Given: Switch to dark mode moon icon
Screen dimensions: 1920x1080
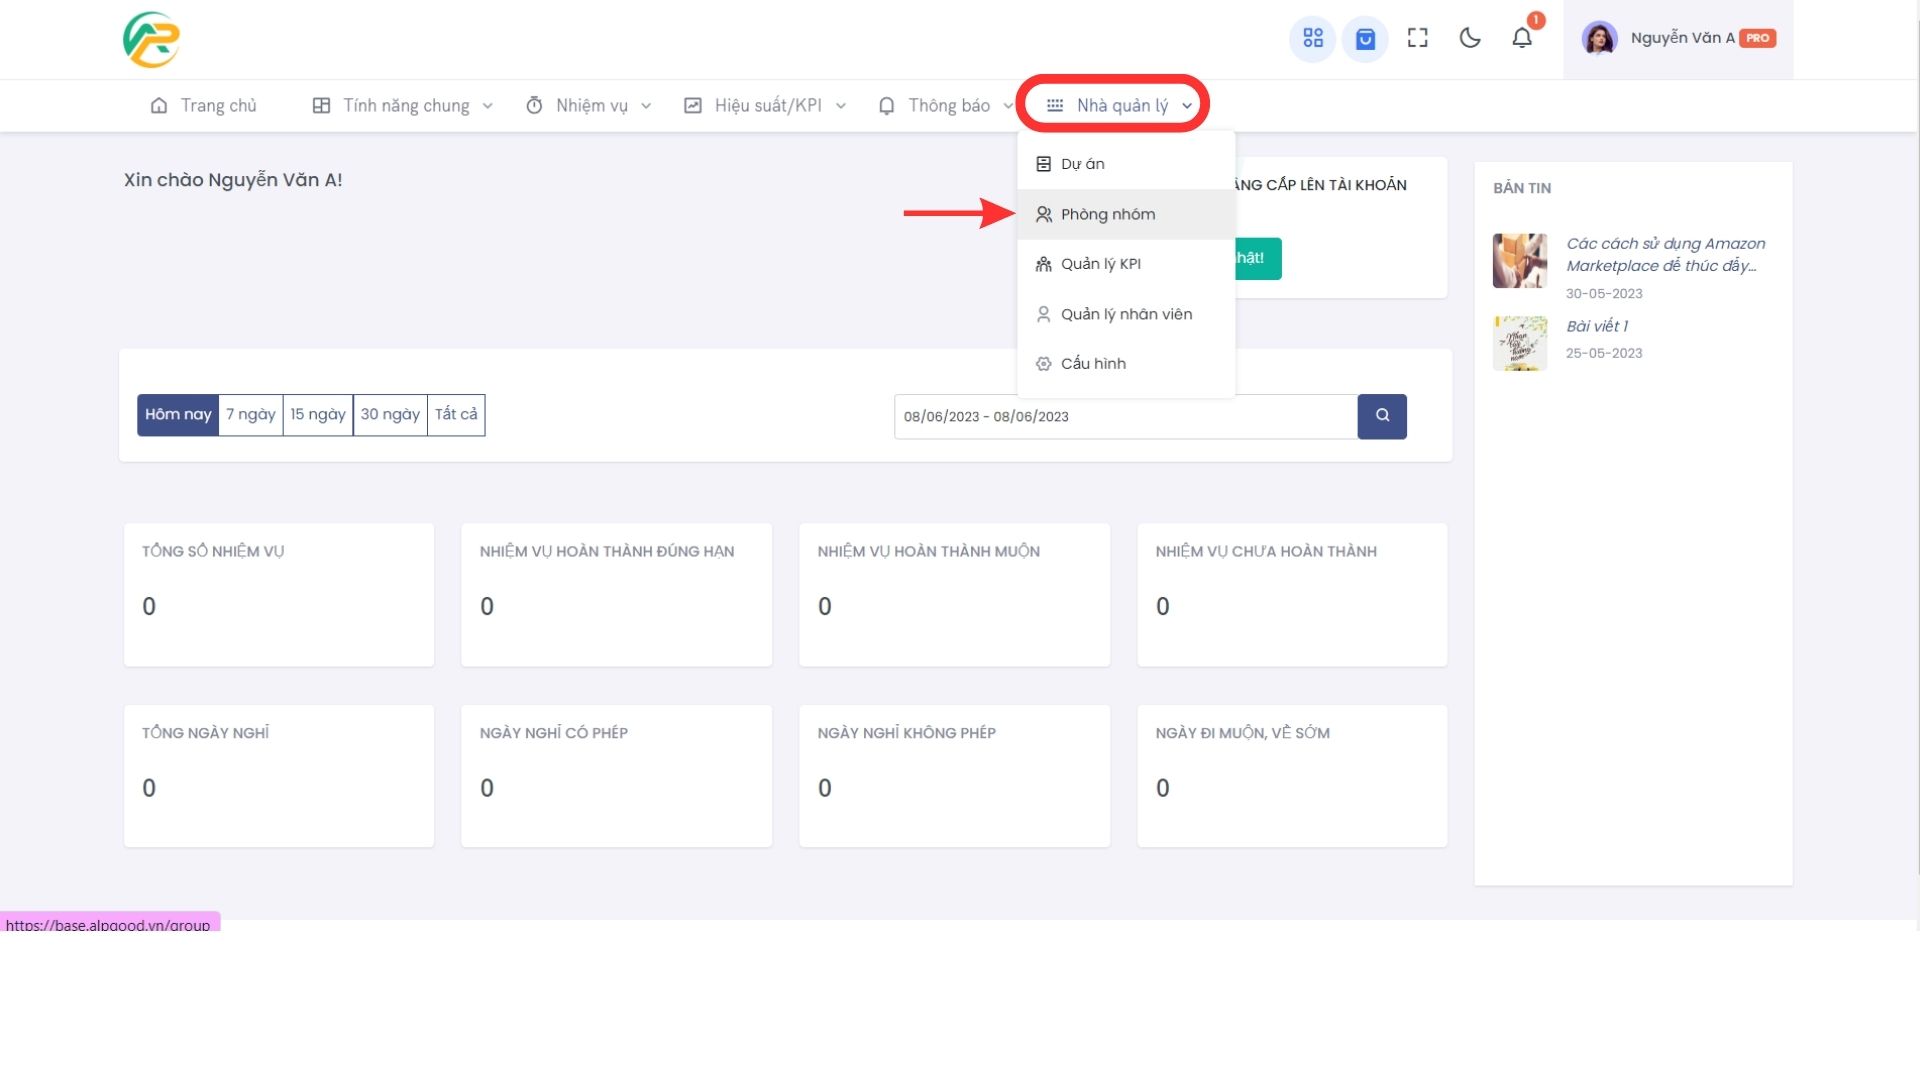Looking at the screenshot, I should pos(1470,38).
